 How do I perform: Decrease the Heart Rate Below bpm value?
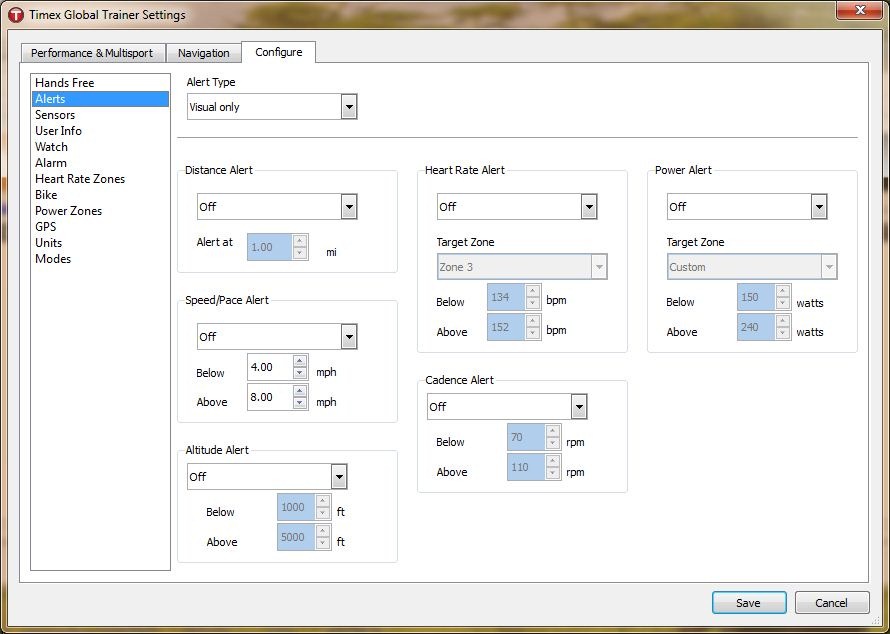[x=533, y=304]
